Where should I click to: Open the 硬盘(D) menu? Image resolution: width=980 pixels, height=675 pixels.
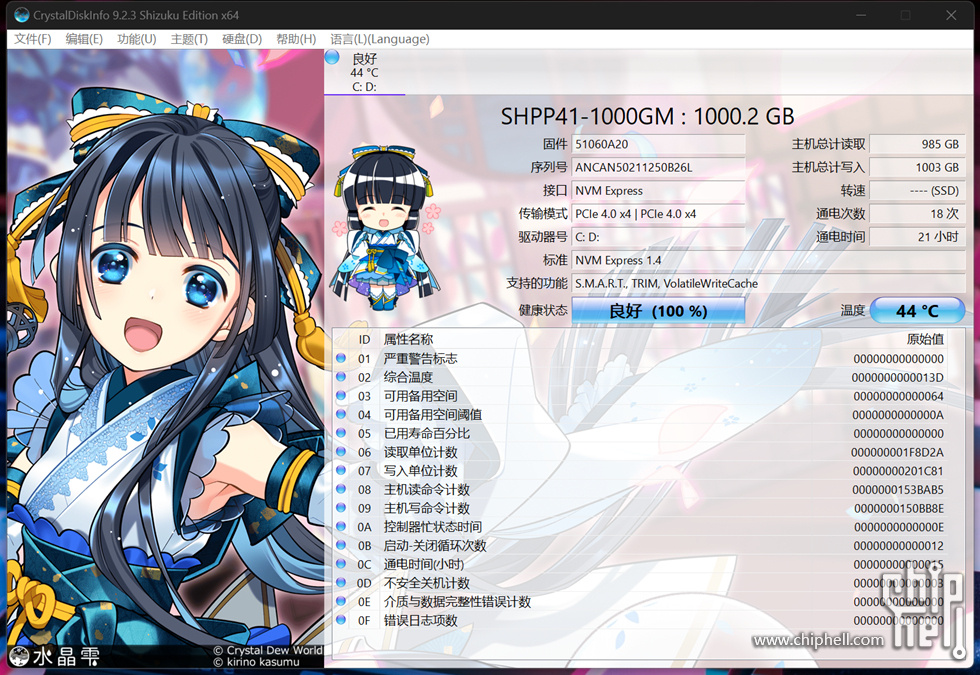242,39
